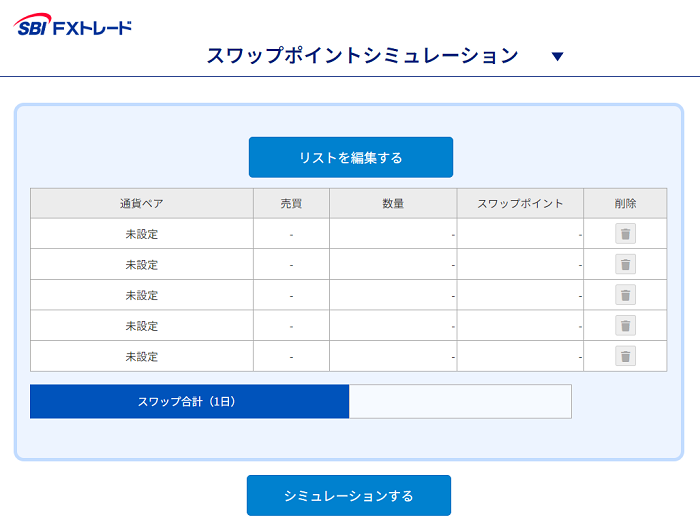This screenshot has height=526, width=700.
Task: Click the スワップポイントシミュレーション page title
Action: 362,56
